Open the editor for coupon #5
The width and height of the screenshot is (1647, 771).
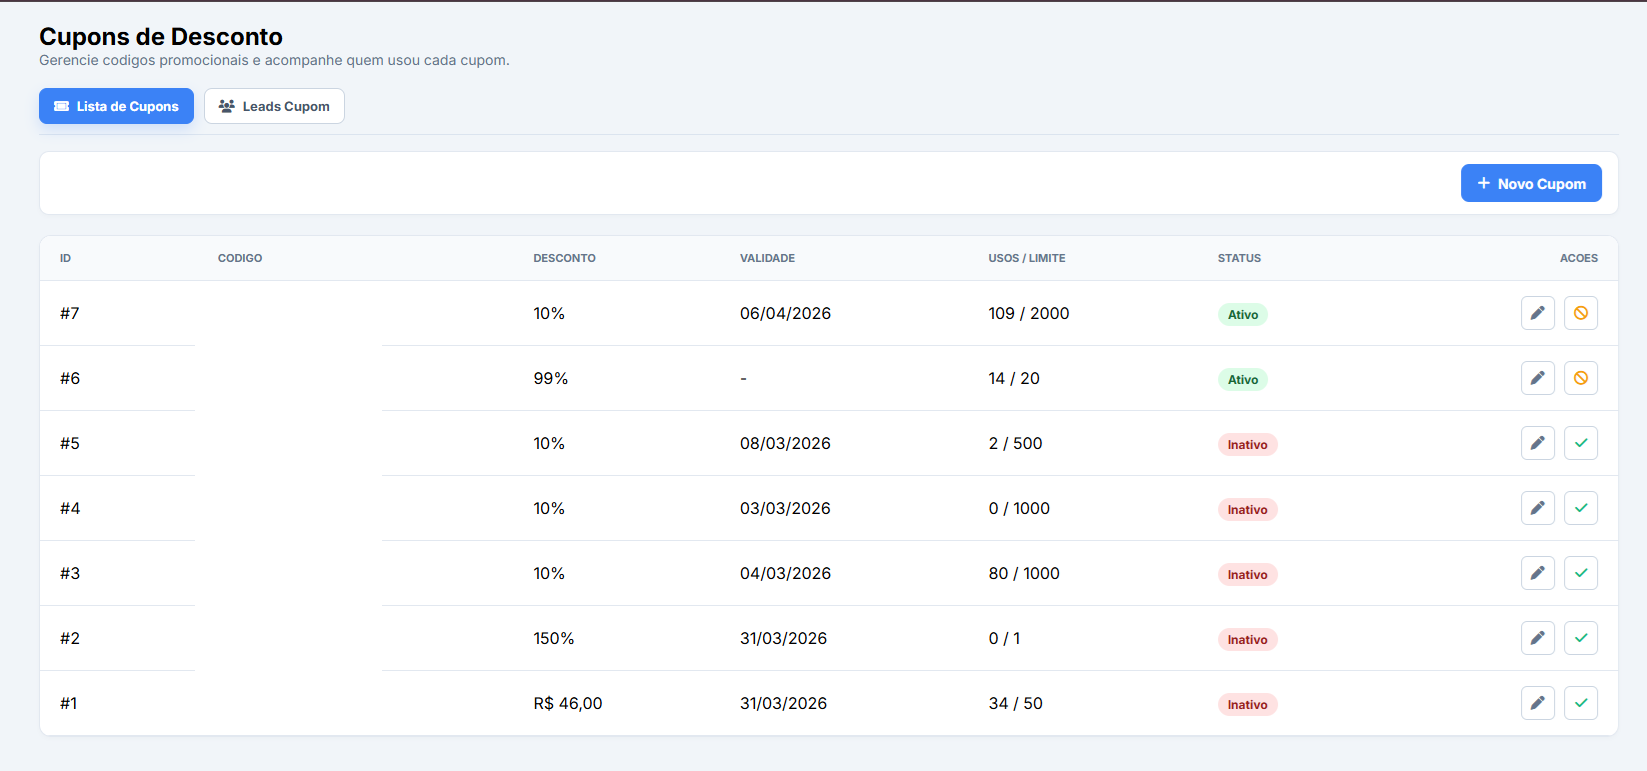[x=1537, y=443]
